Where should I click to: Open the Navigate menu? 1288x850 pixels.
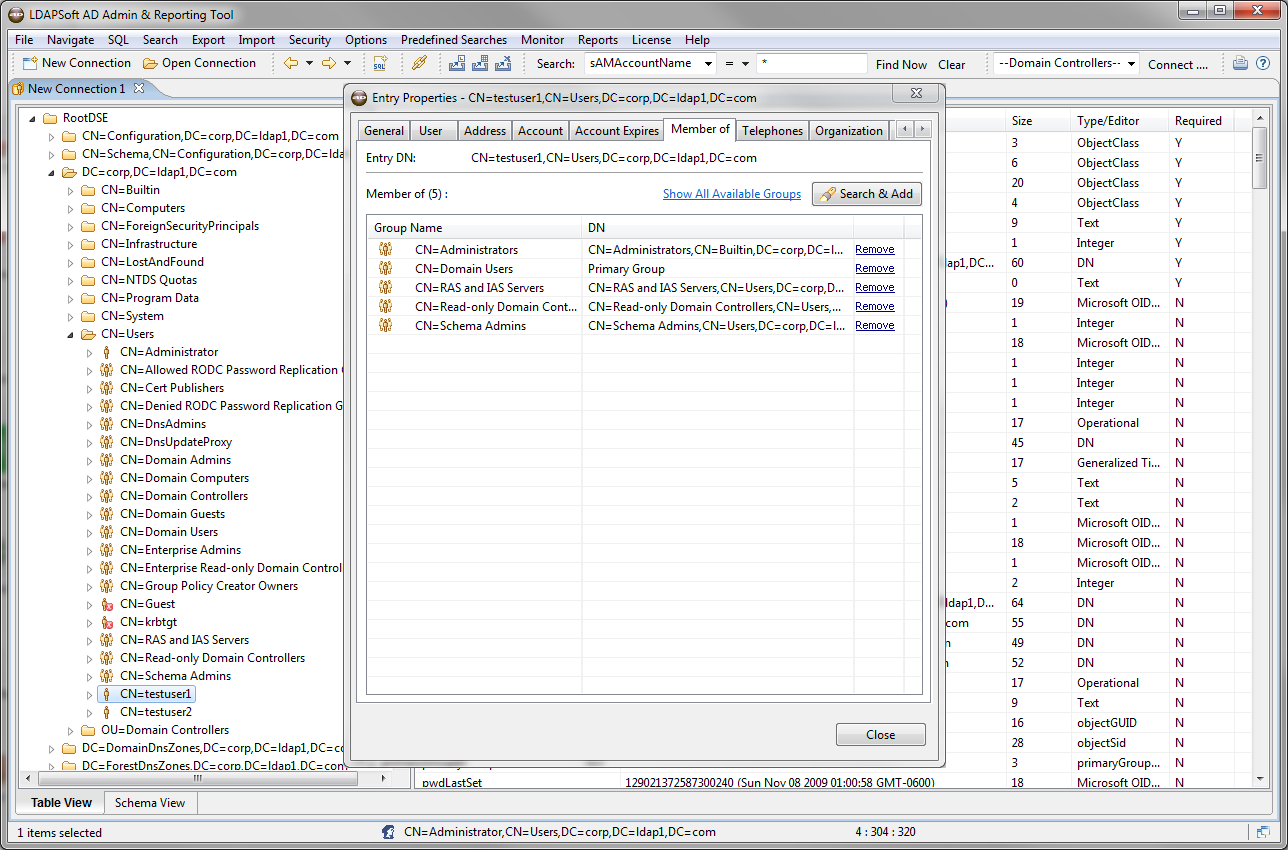tap(71, 40)
